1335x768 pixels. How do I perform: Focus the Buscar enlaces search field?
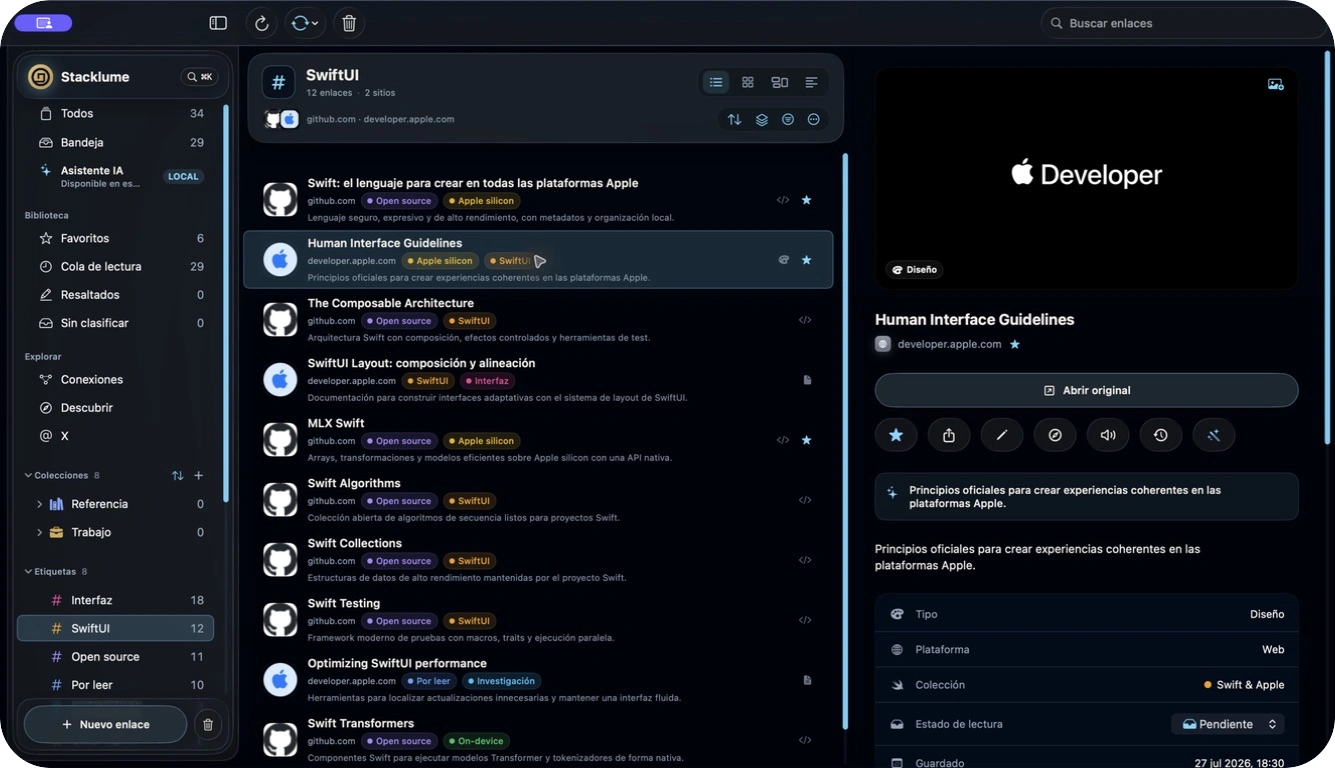click(x=1184, y=23)
